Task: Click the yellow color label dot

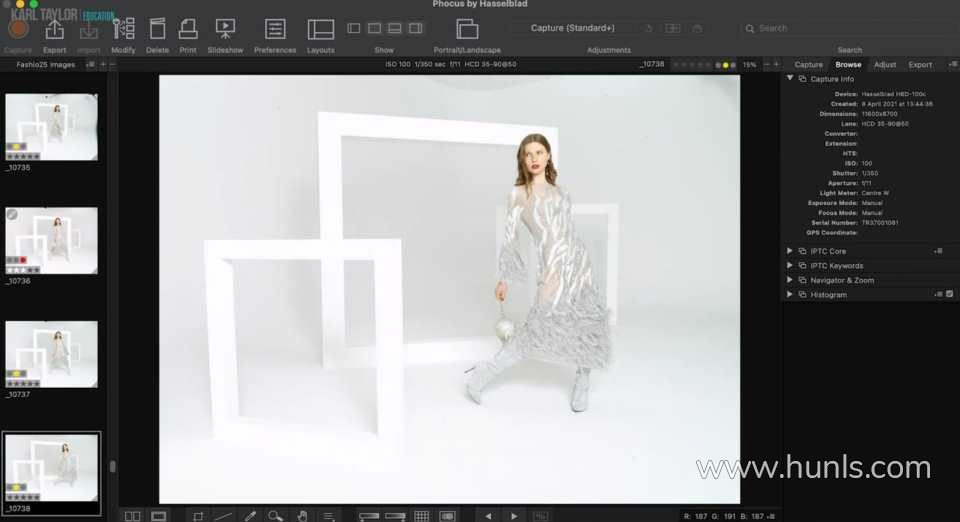Action: click(x=726, y=64)
